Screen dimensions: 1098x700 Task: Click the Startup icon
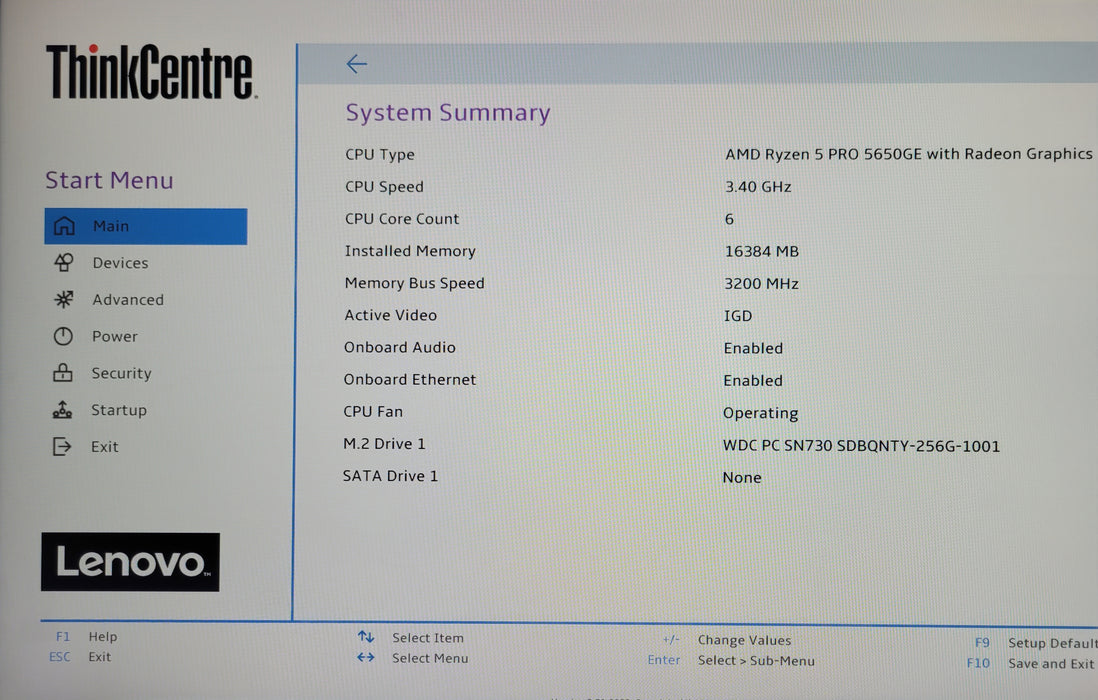(x=62, y=410)
